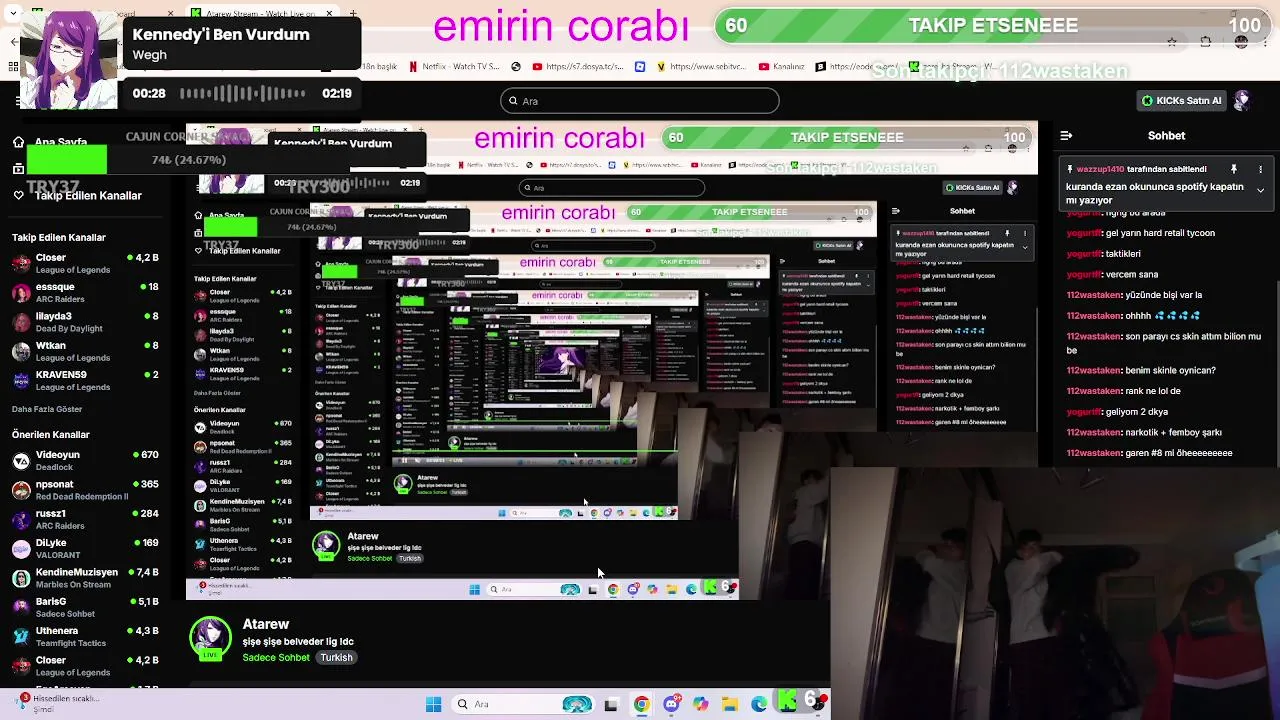Click wazzup1410 username in pinned message

[1100, 169]
